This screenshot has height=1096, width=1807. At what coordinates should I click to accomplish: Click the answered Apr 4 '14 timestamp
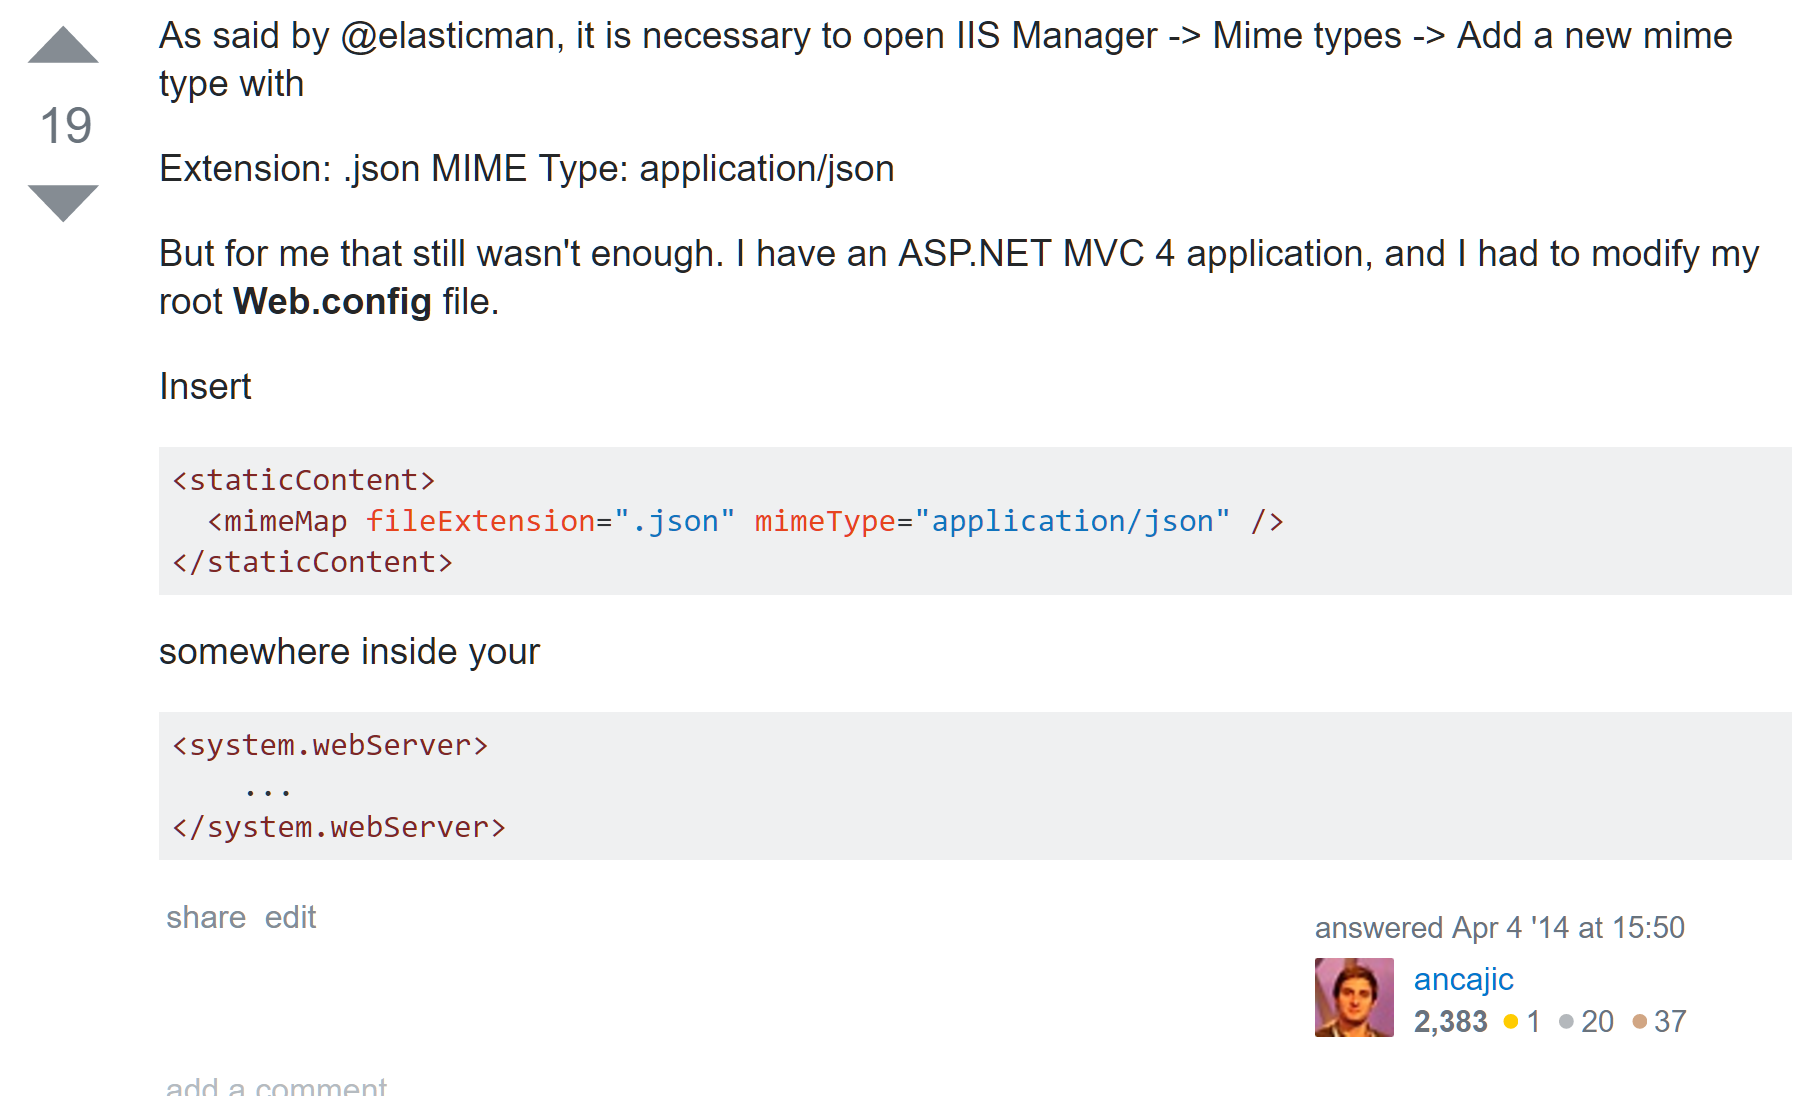click(x=1499, y=928)
